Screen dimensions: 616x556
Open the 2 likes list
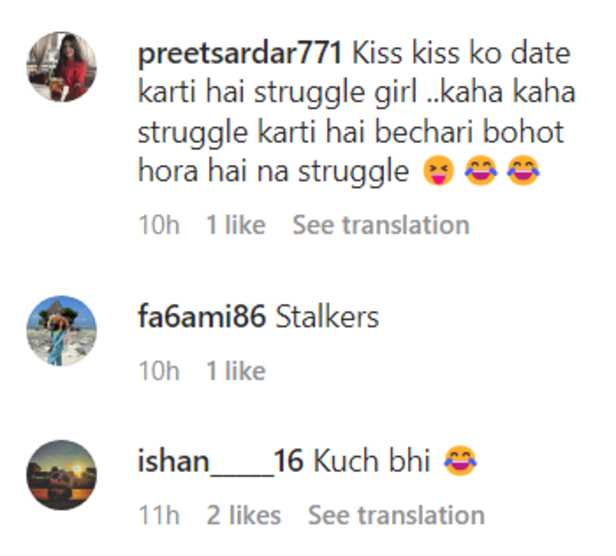coord(243,516)
